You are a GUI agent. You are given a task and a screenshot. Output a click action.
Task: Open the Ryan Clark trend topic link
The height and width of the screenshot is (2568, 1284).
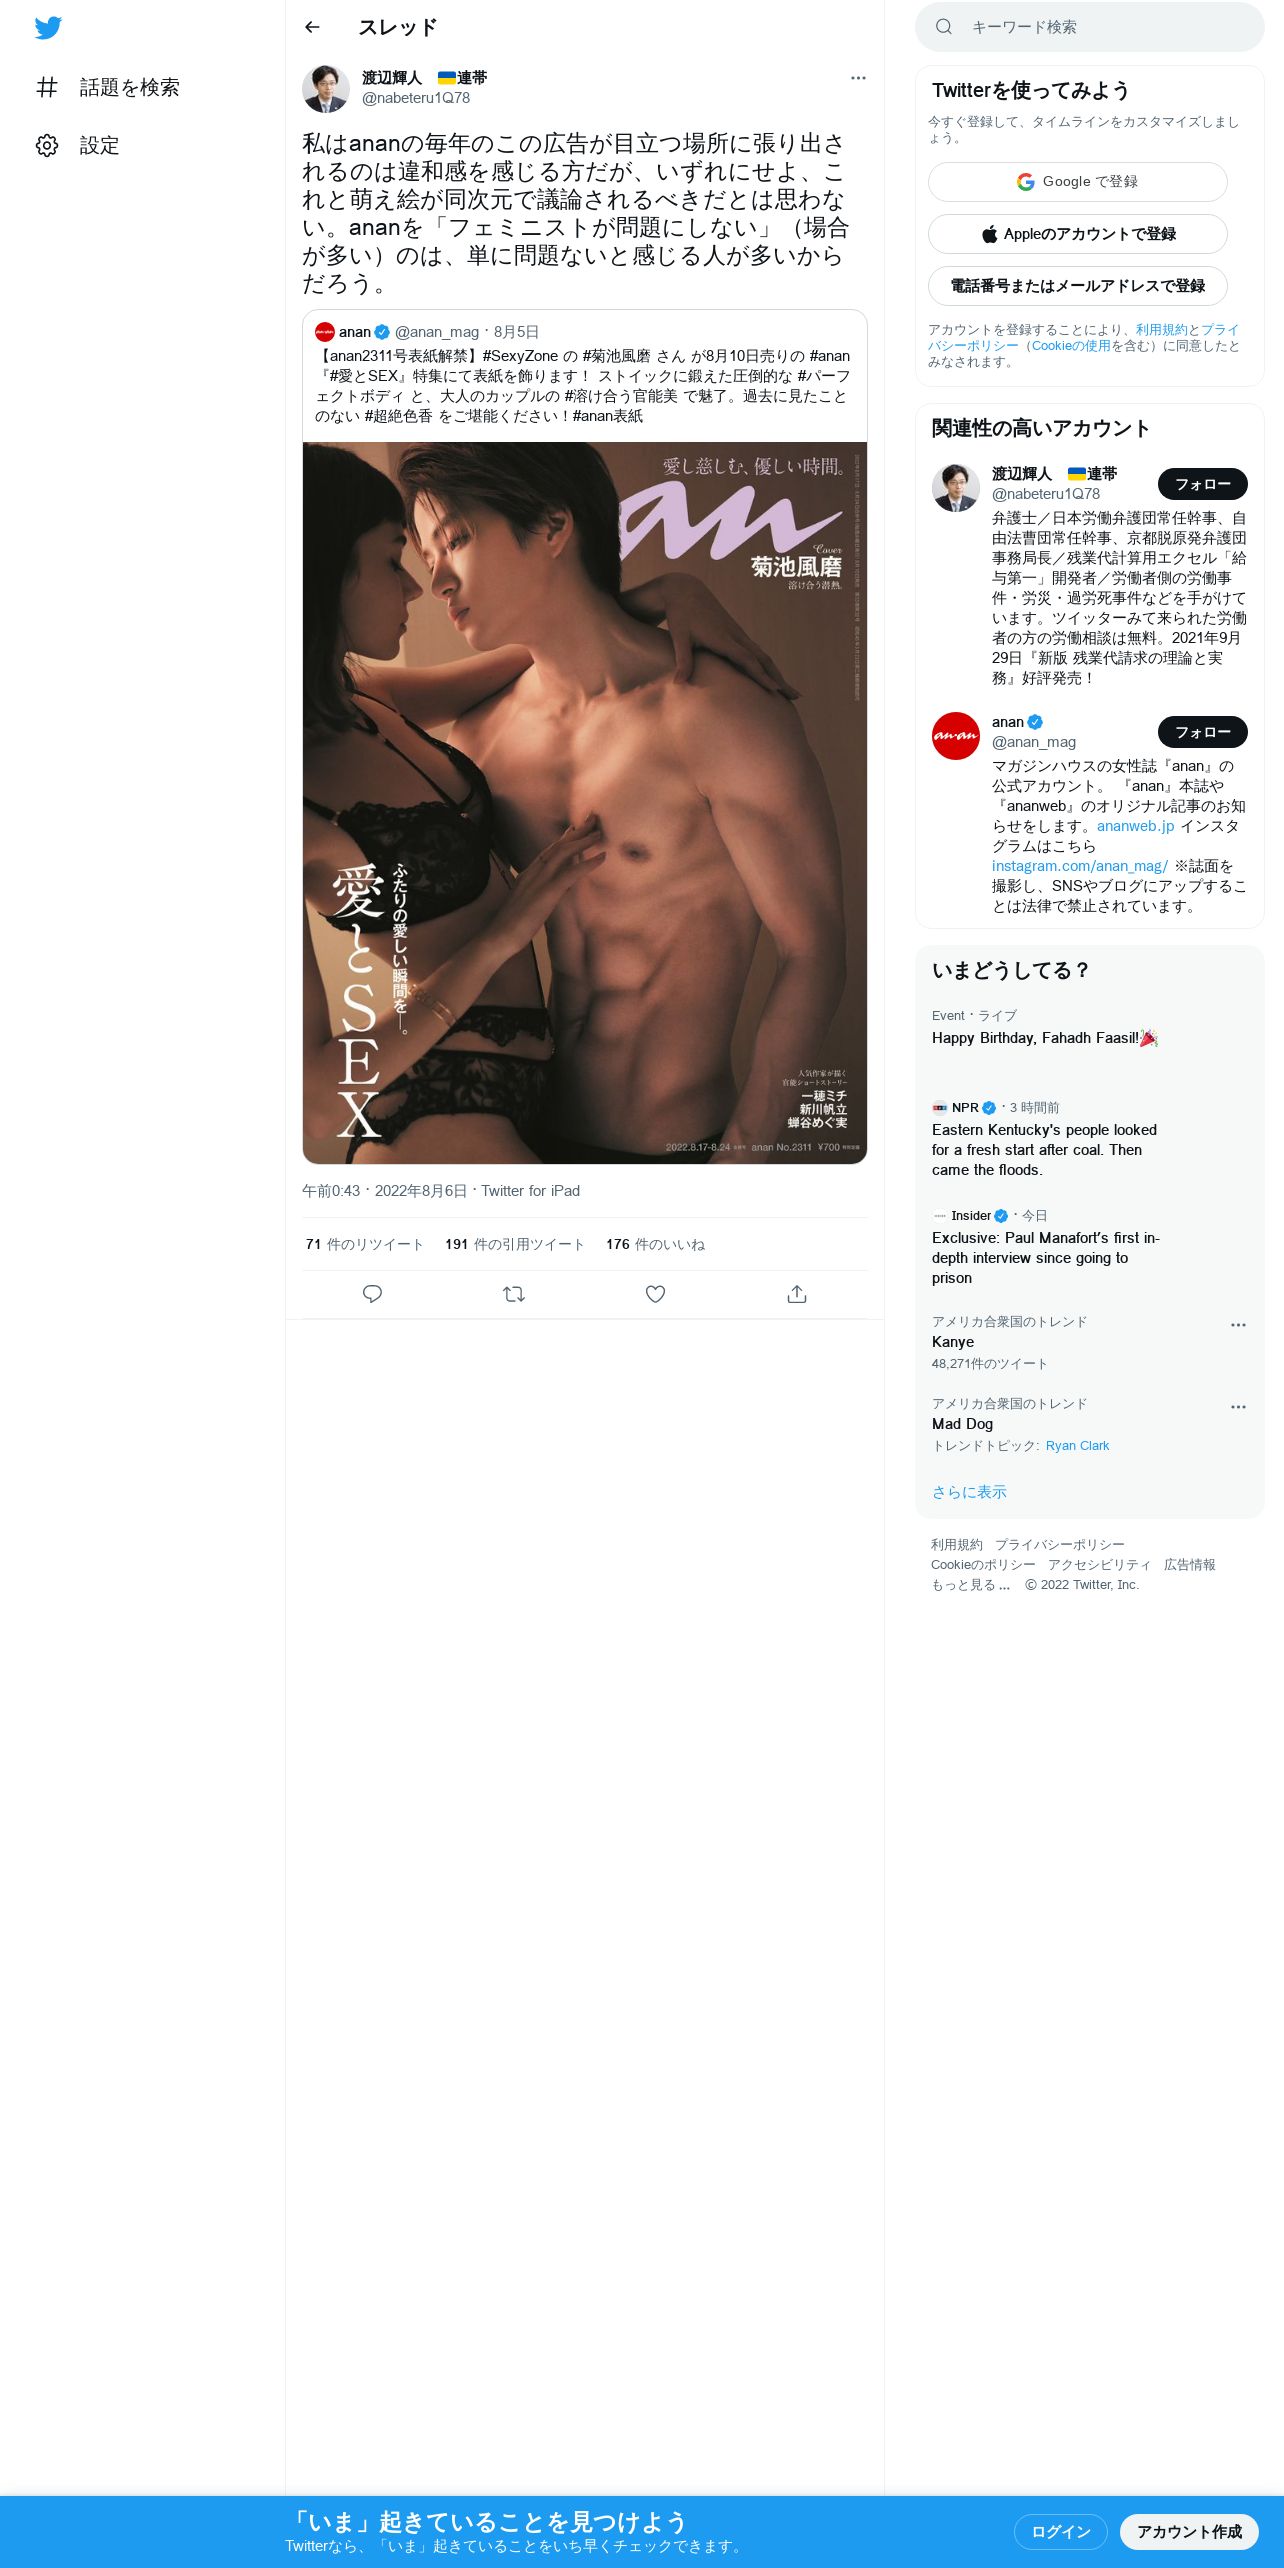[1077, 1446]
